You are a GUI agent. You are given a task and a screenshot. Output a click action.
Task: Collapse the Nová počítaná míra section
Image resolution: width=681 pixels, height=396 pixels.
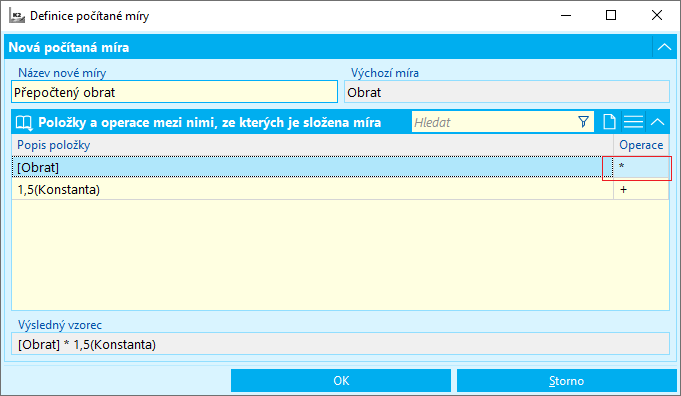tap(664, 47)
